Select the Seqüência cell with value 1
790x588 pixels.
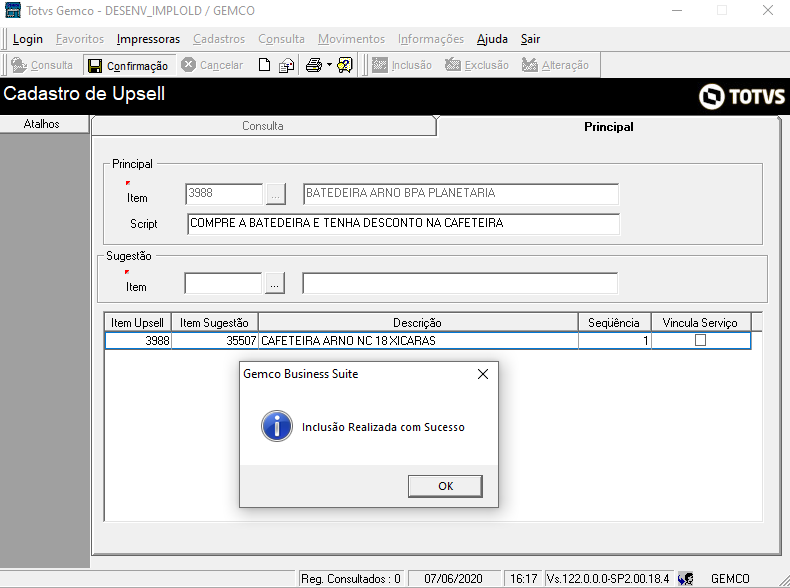615,341
